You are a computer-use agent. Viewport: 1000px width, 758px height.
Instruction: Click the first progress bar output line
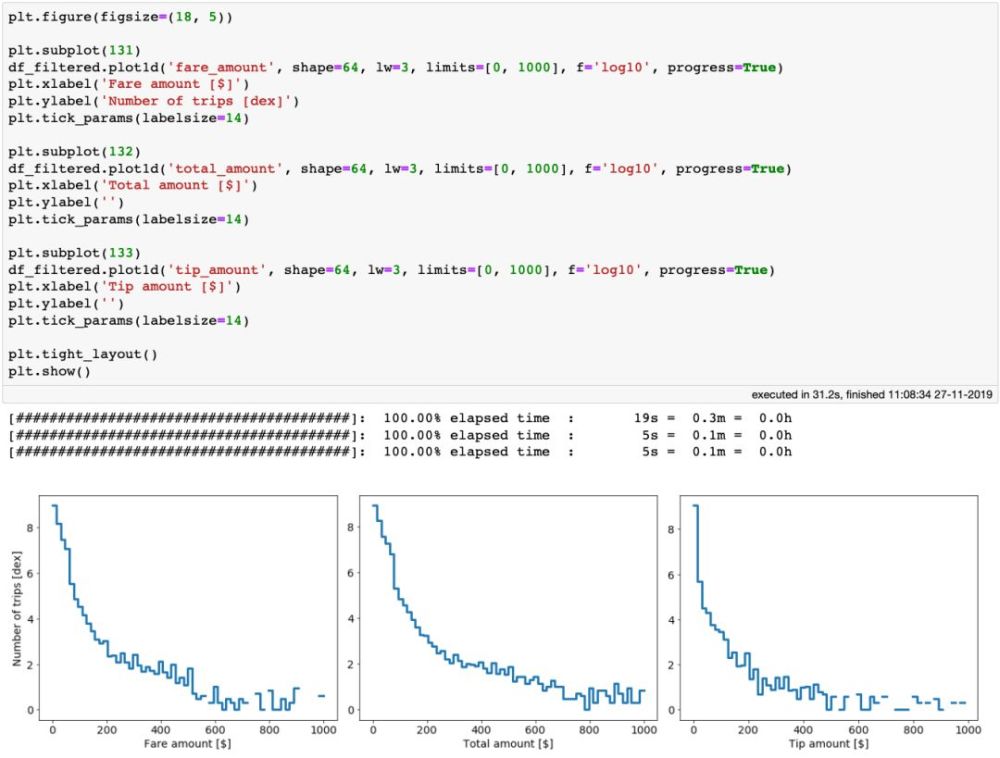(x=400, y=418)
